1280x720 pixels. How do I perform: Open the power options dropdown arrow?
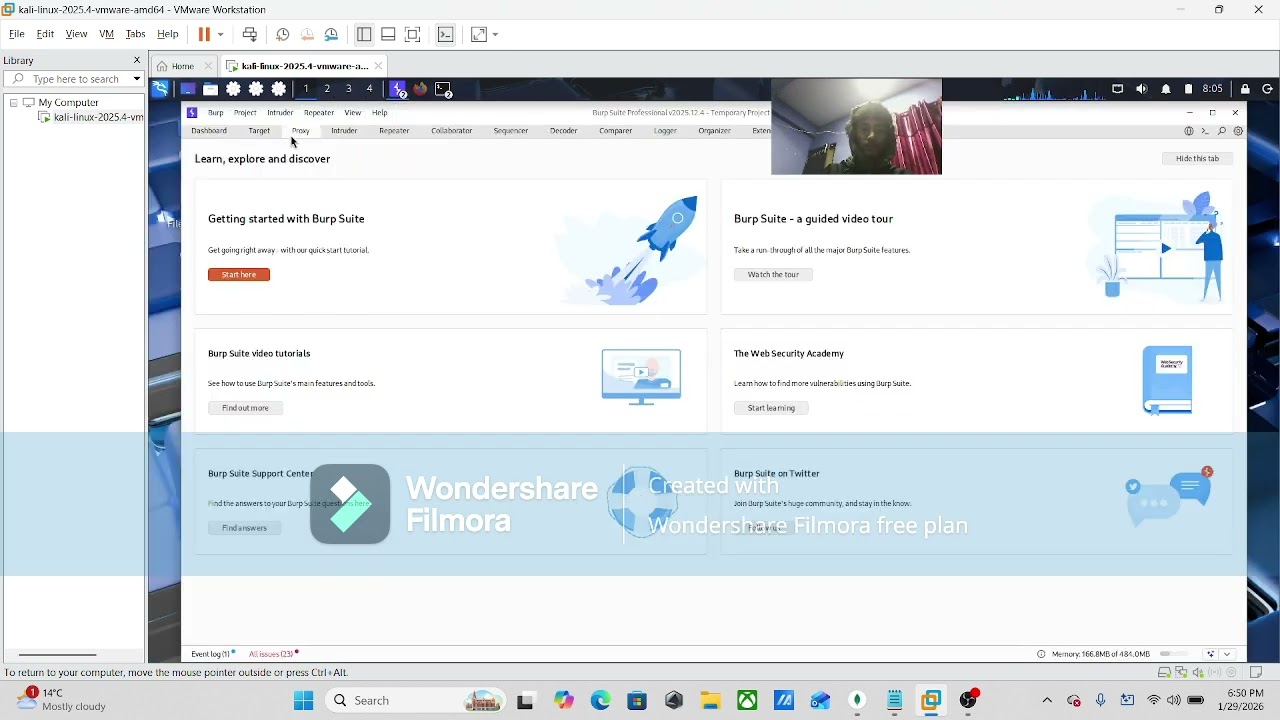tap(221, 34)
